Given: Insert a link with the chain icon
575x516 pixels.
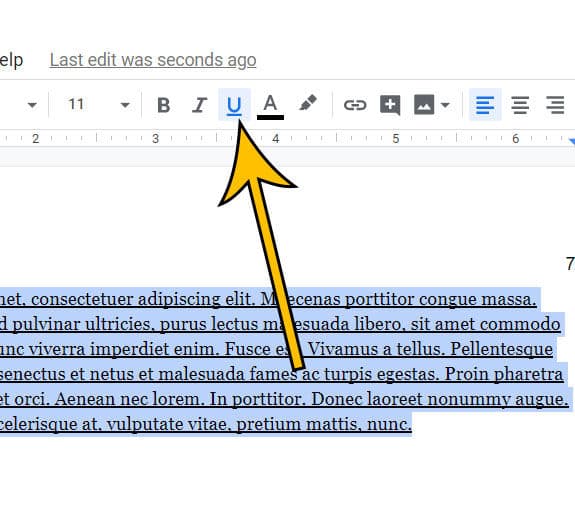Looking at the screenshot, I should (355, 105).
